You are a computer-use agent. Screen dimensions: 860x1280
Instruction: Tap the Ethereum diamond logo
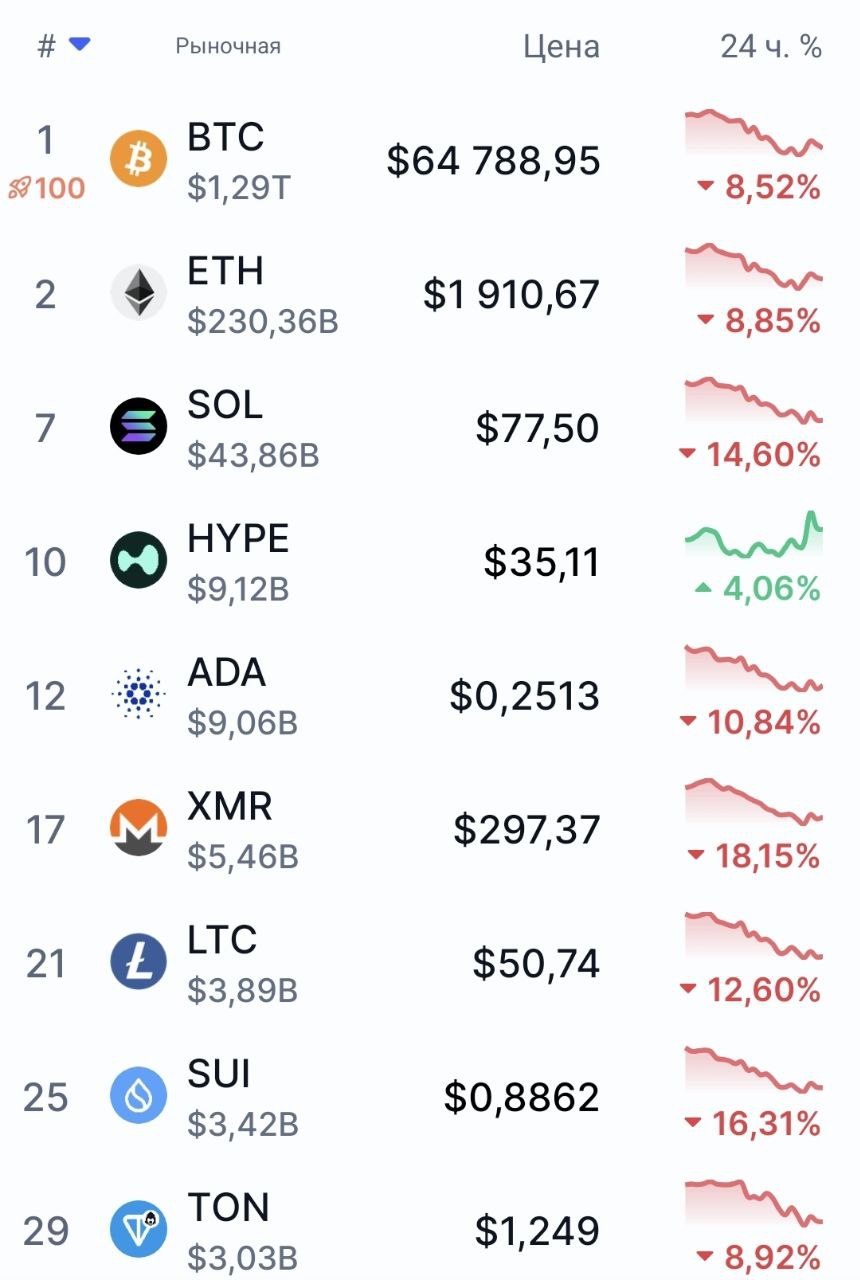138,294
